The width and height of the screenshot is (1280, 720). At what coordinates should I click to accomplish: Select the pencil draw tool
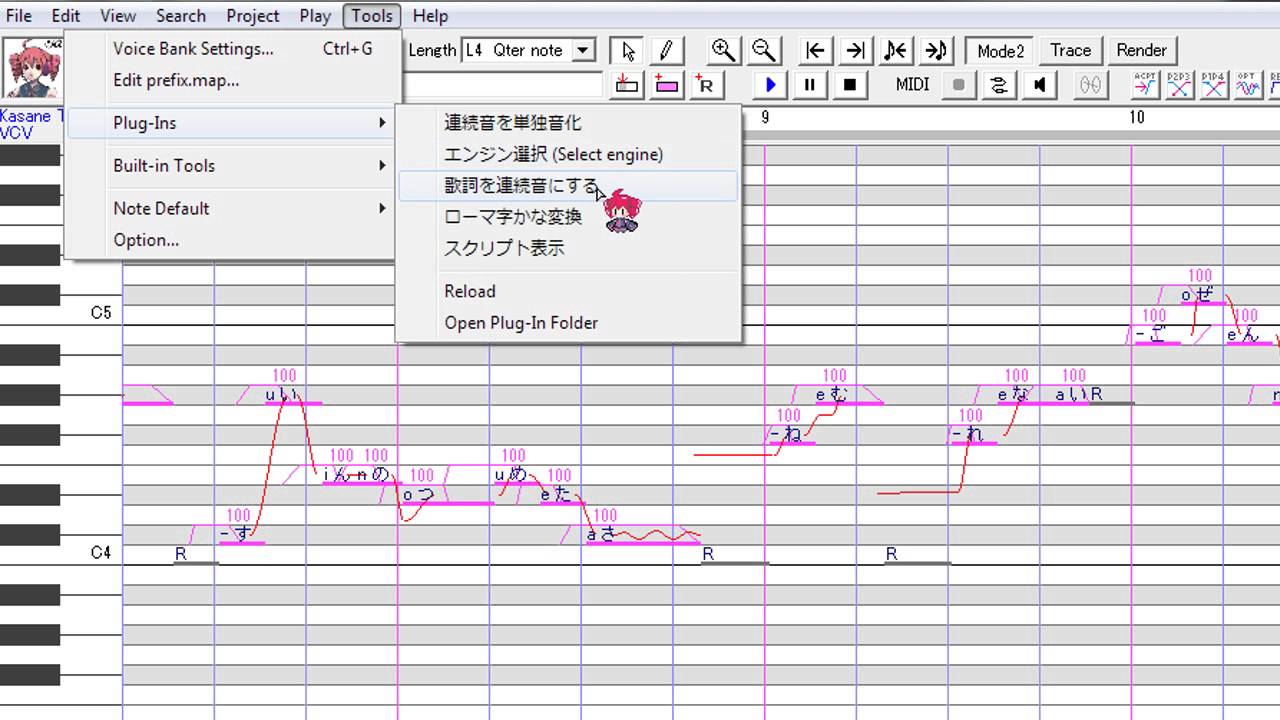click(665, 50)
